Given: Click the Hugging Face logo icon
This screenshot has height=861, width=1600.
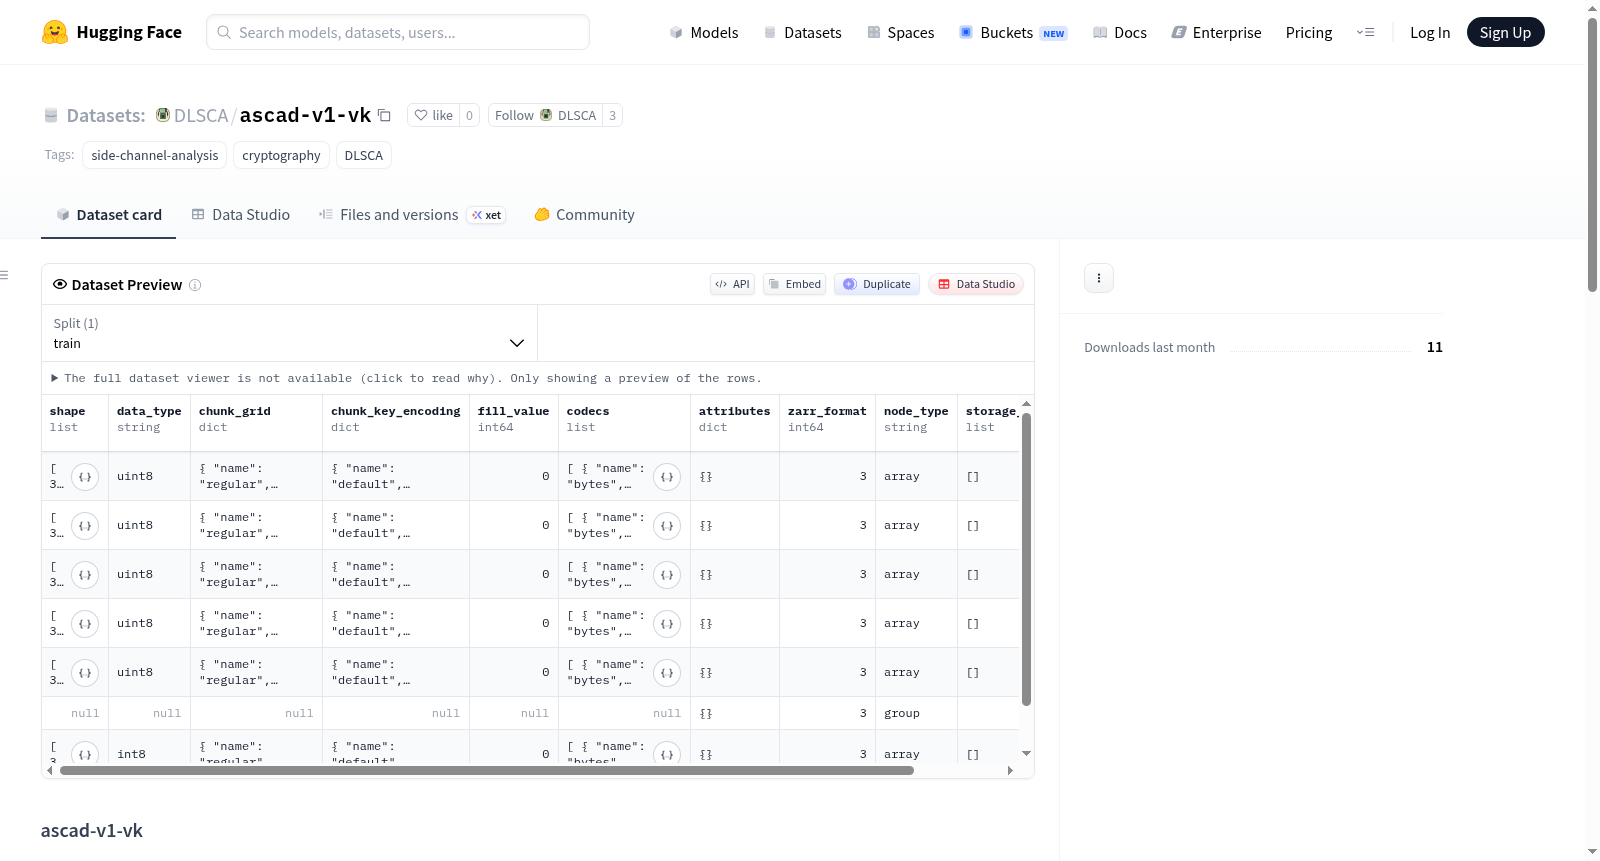Looking at the screenshot, I should [55, 32].
